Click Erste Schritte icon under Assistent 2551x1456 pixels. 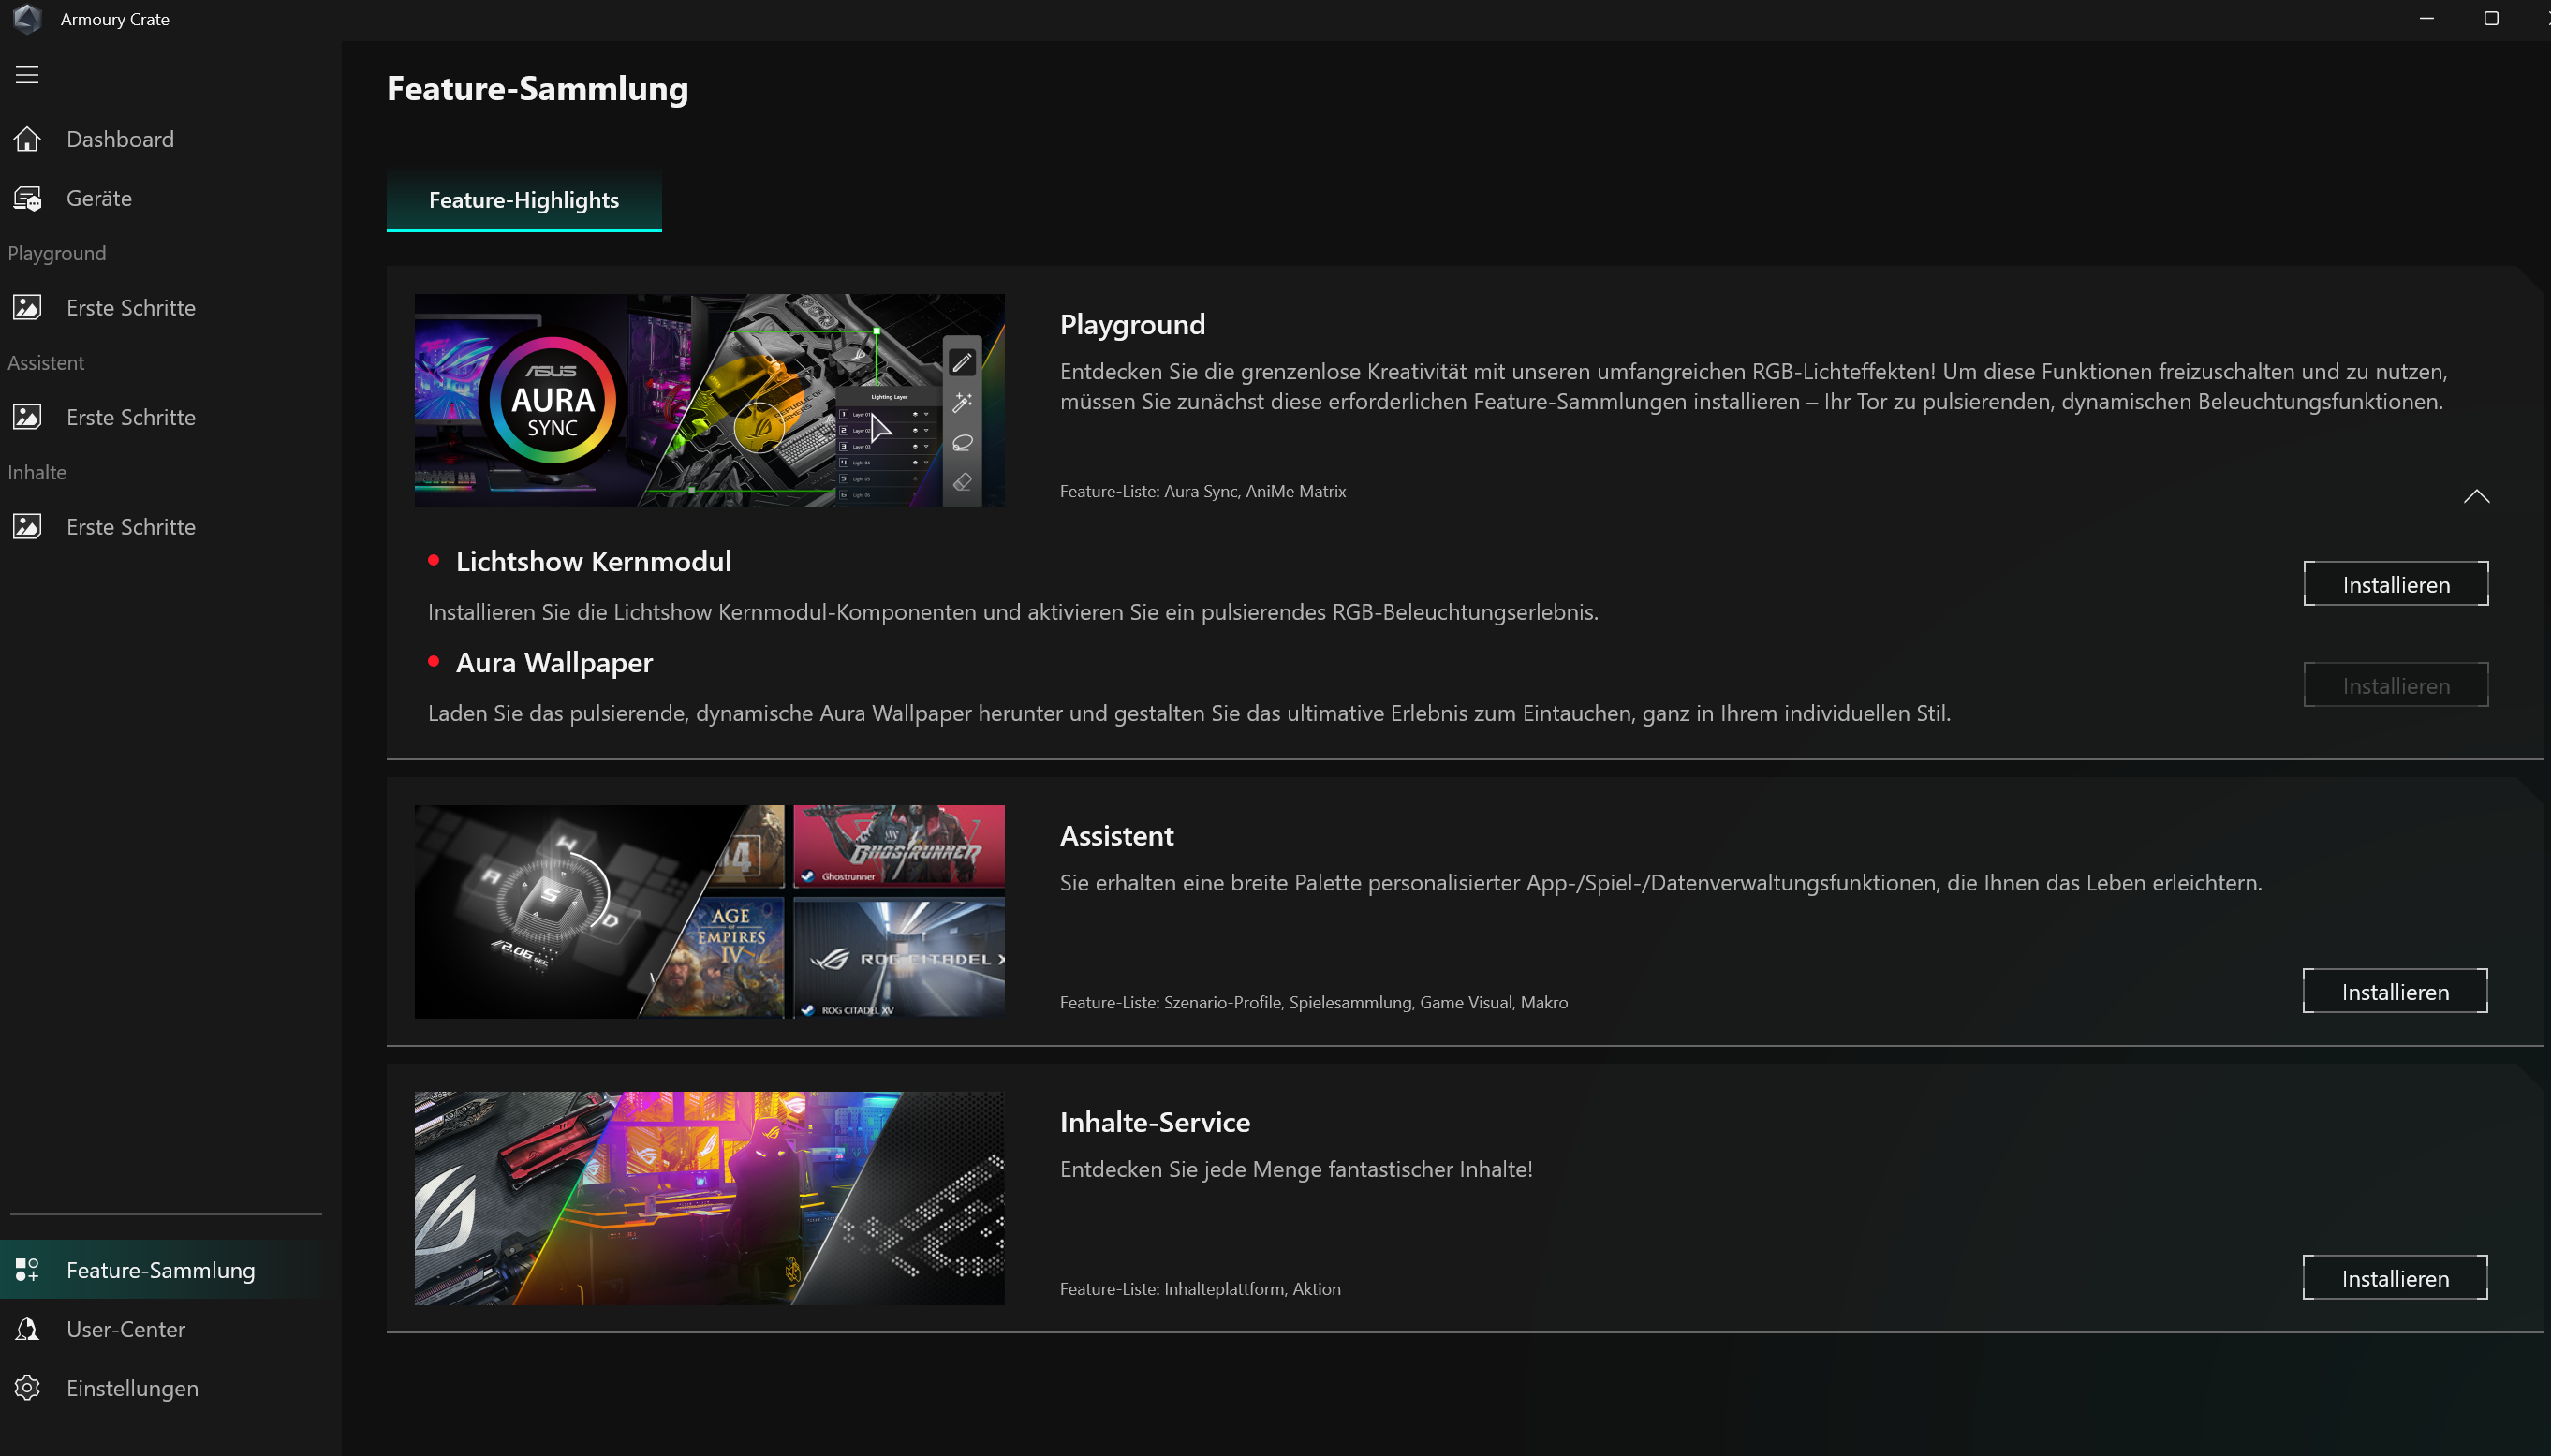click(x=27, y=417)
